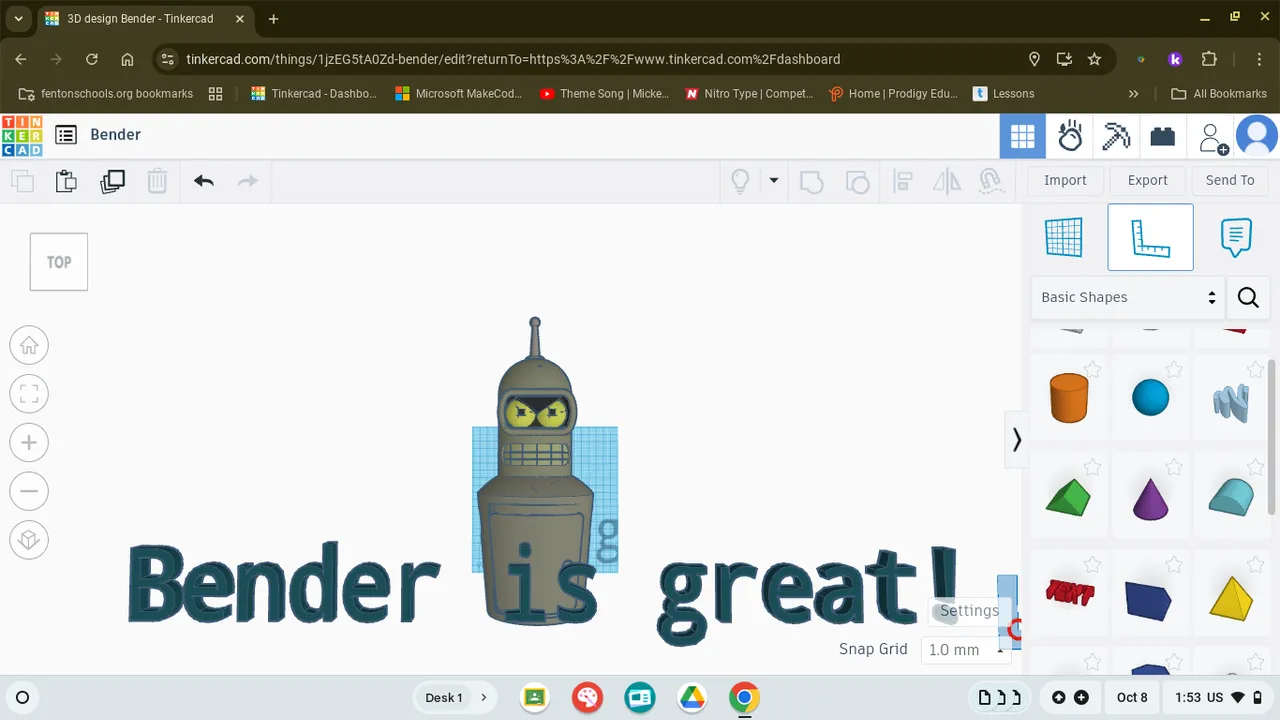Click the Export button
The height and width of the screenshot is (720, 1280).
tap(1147, 180)
